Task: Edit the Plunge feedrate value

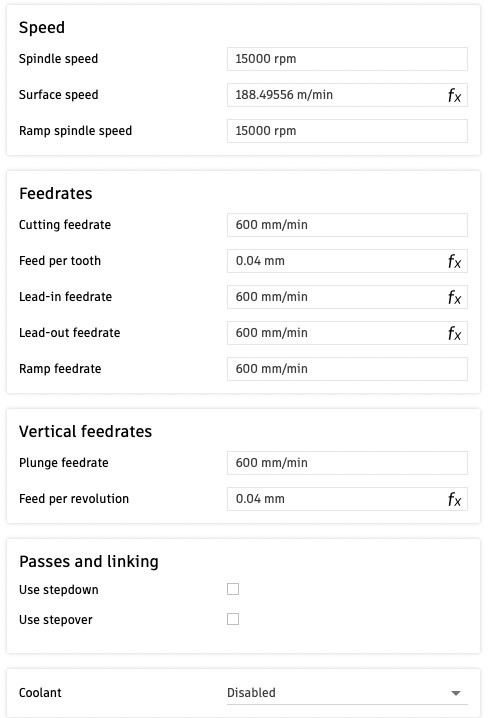Action: pos(347,463)
